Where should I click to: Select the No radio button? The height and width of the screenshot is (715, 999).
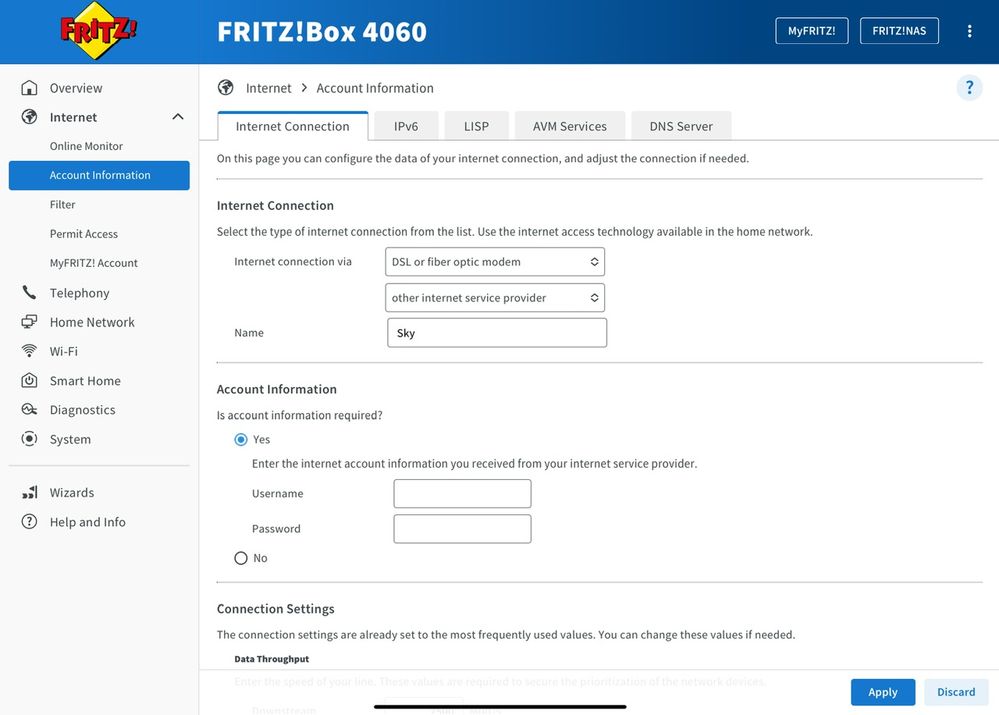click(x=241, y=558)
